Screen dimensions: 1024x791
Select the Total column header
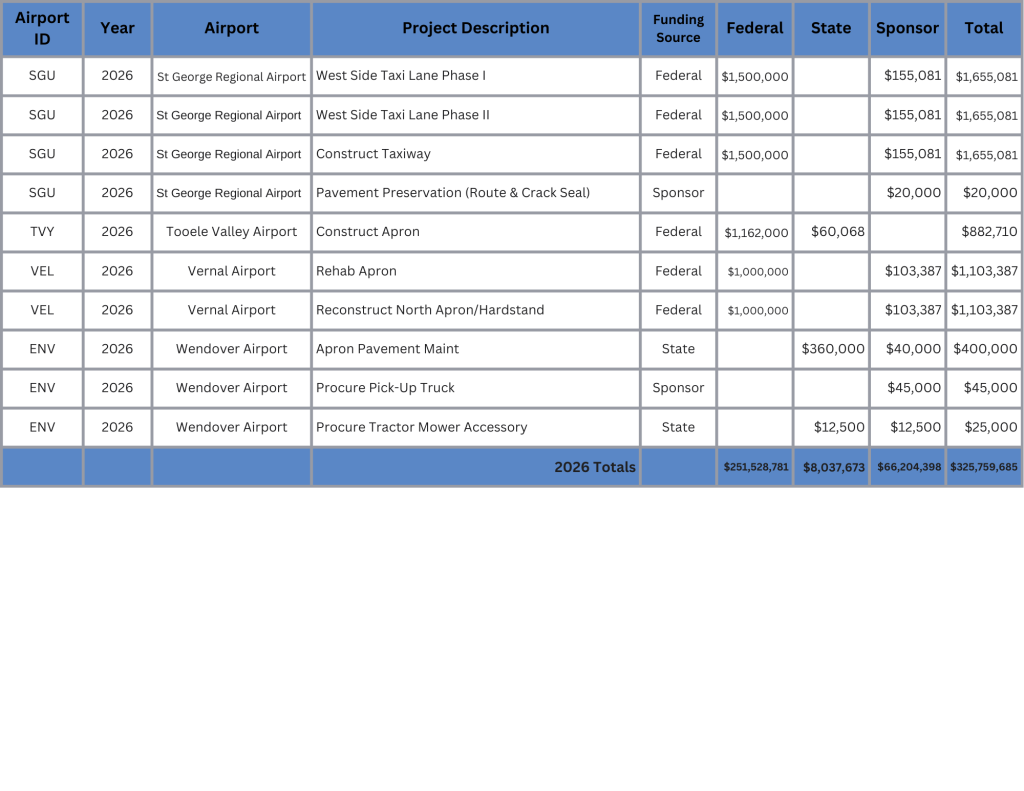pyautogui.click(x=983, y=28)
